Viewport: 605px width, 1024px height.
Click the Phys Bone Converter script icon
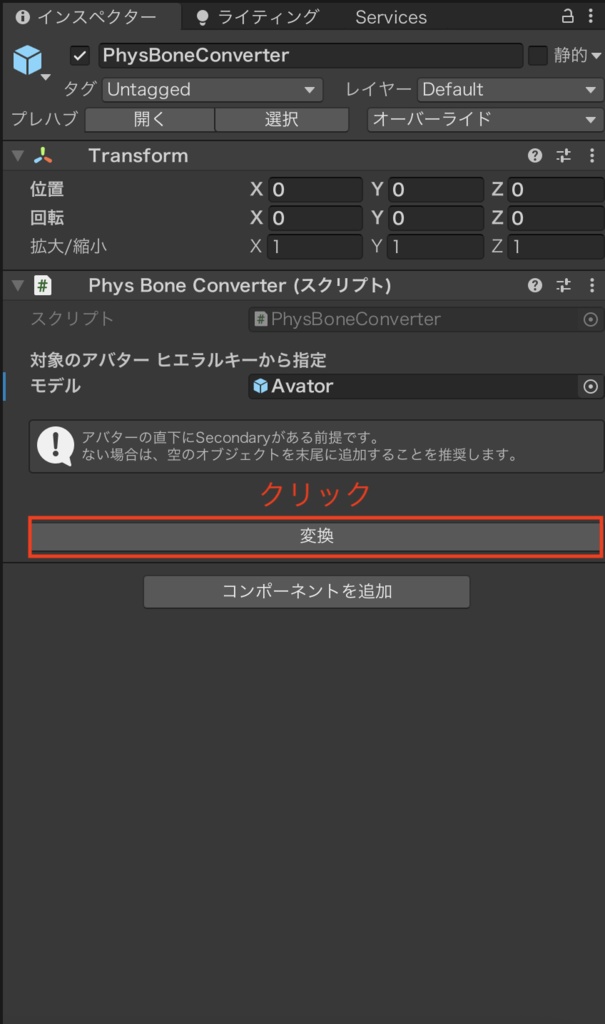pyautogui.click(x=43, y=285)
